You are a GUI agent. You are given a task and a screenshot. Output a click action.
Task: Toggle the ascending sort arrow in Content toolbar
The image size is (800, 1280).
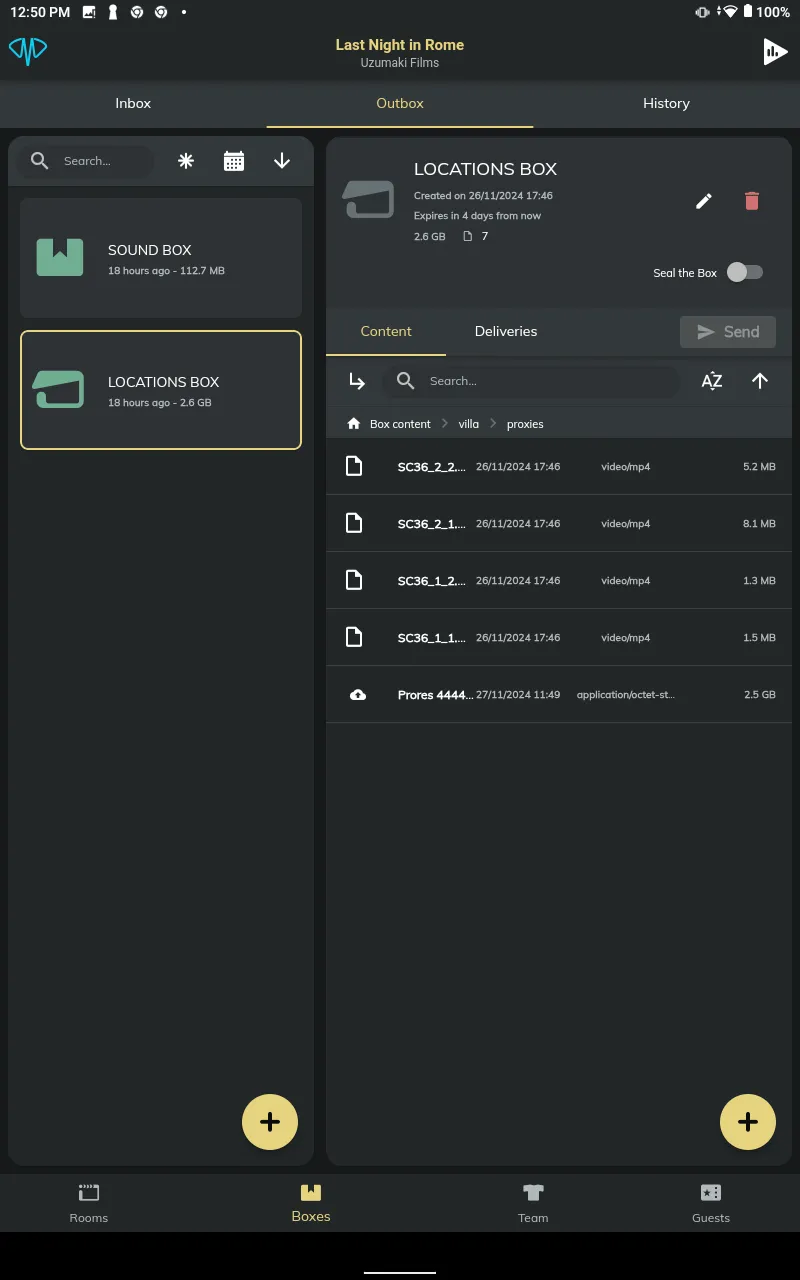[x=760, y=381]
